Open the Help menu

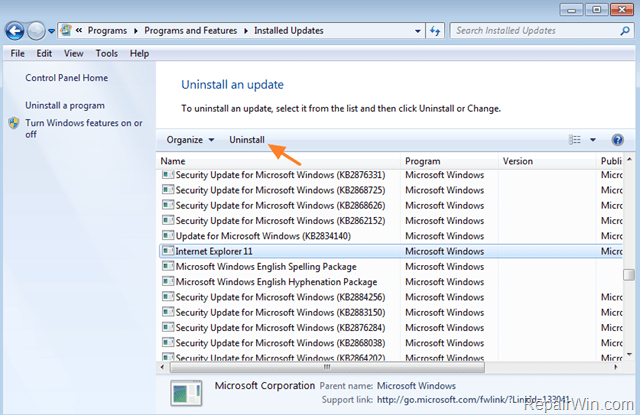139,53
